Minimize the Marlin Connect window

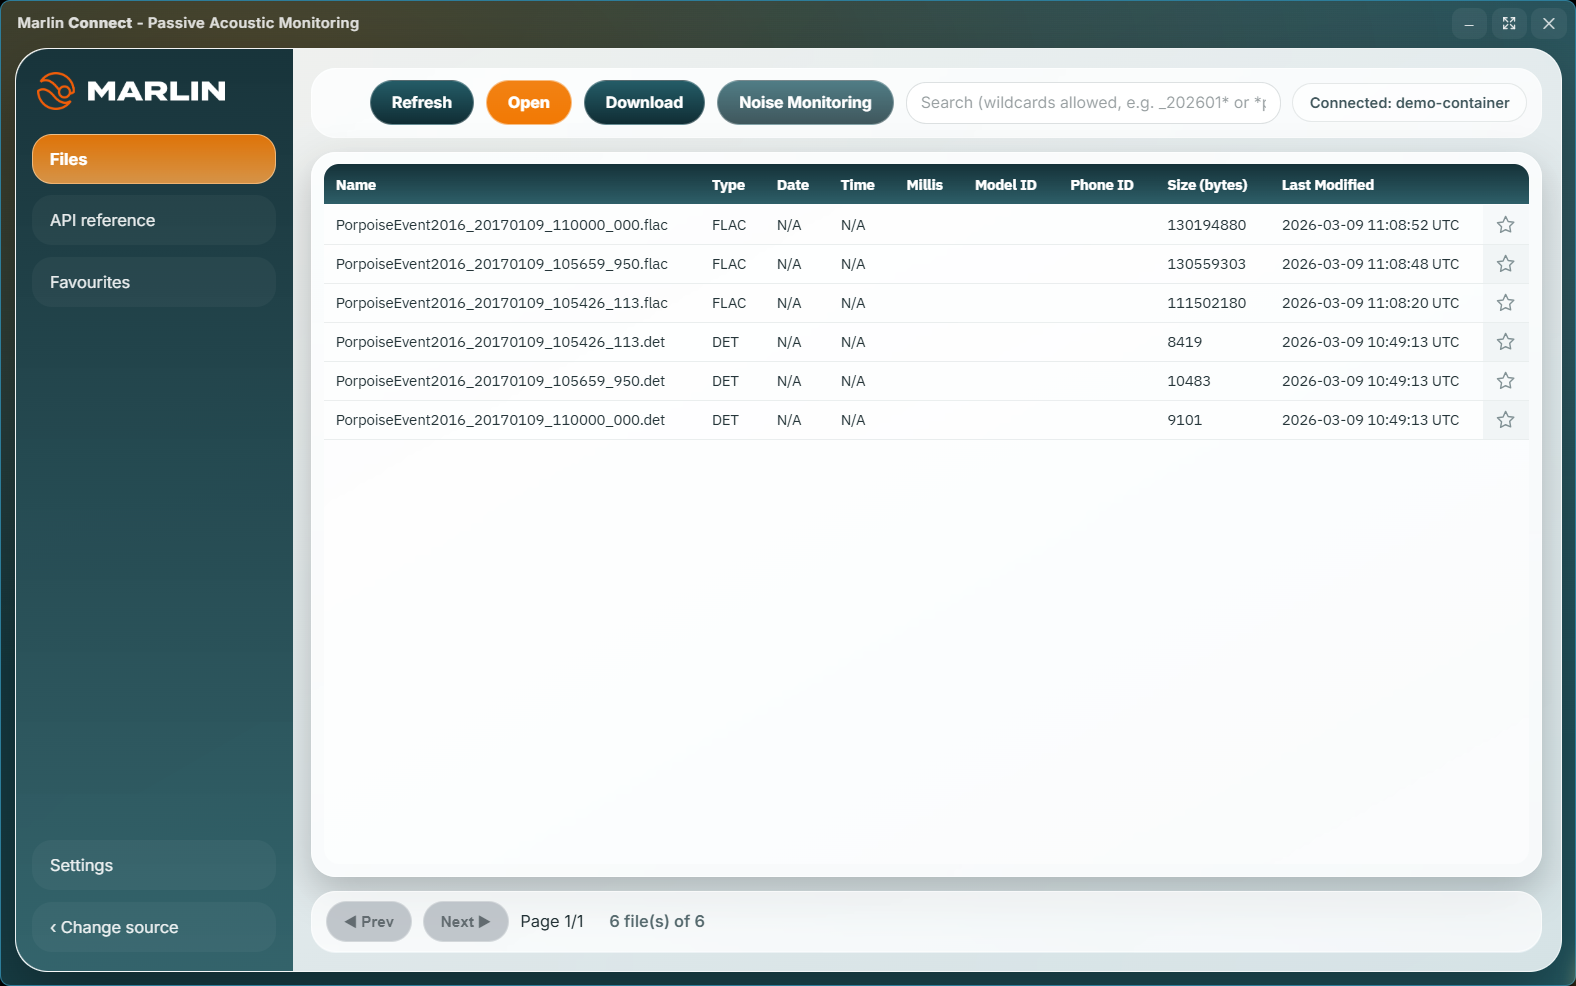click(x=1469, y=23)
